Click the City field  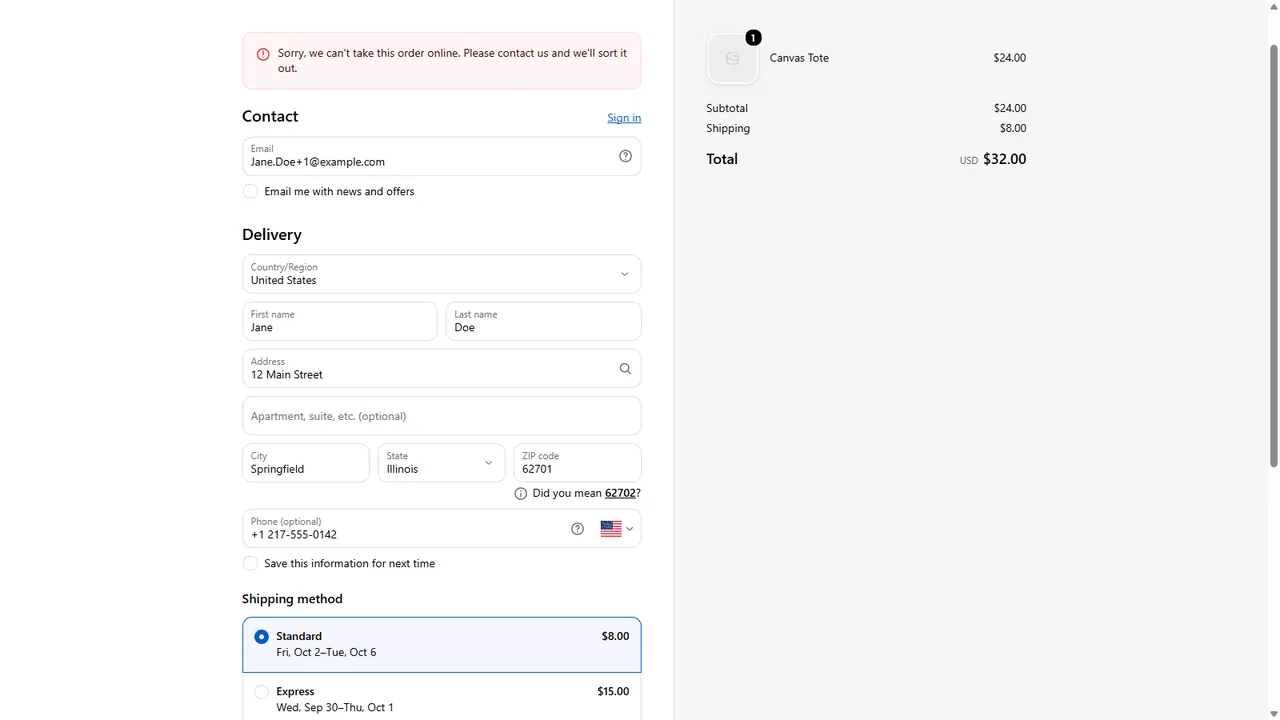306,463
